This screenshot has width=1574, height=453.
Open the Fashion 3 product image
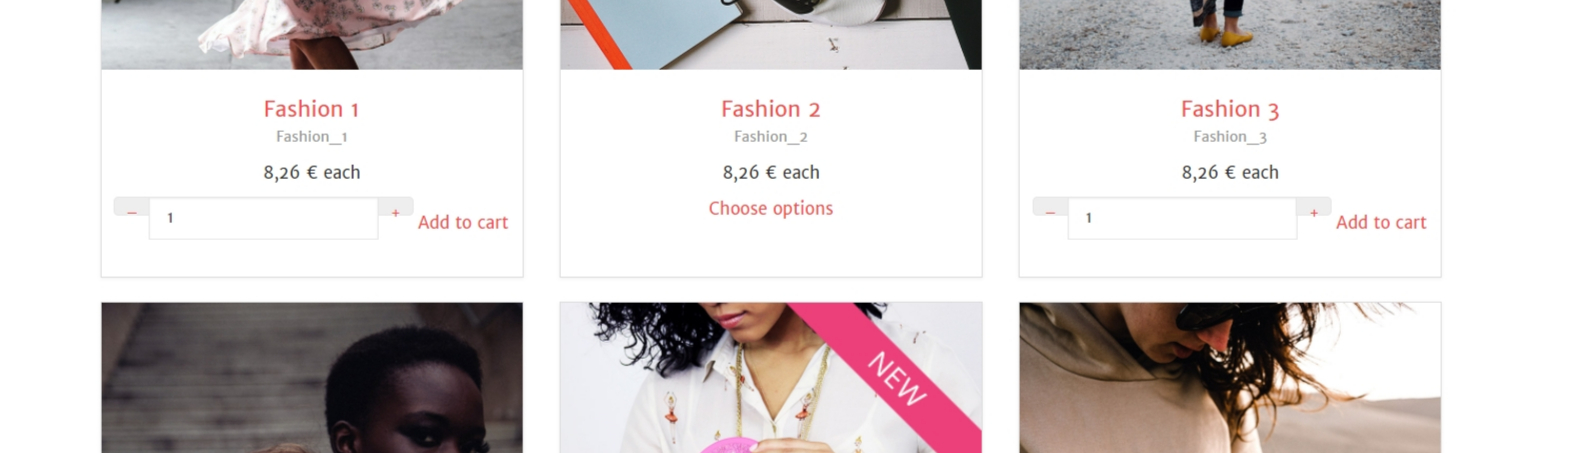click(1230, 34)
